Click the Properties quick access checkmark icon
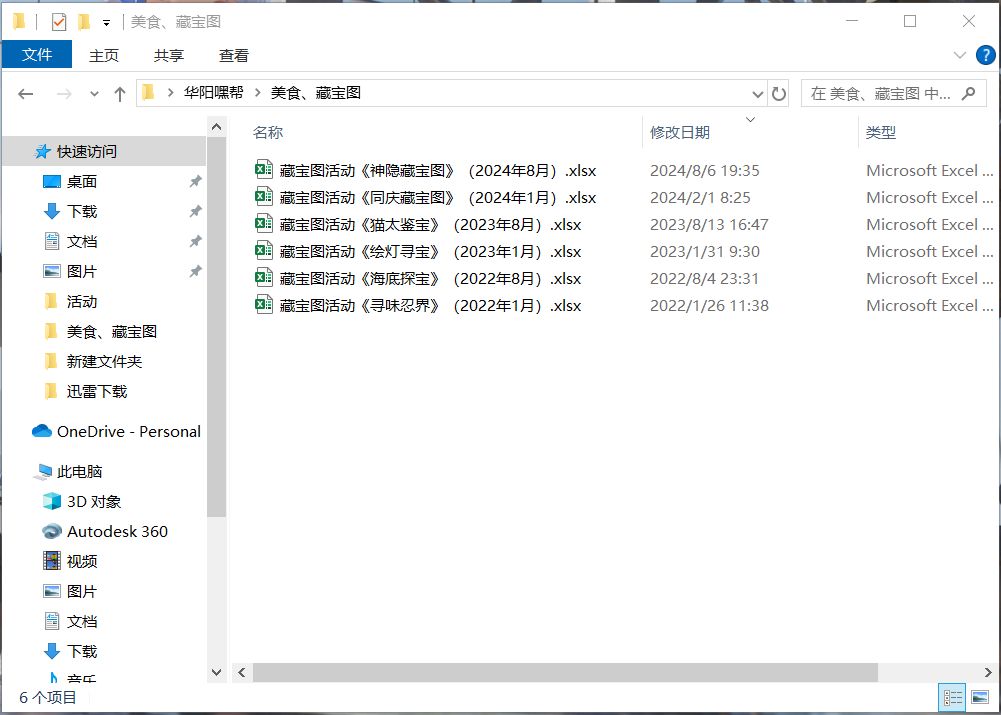 [x=59, y=22]
